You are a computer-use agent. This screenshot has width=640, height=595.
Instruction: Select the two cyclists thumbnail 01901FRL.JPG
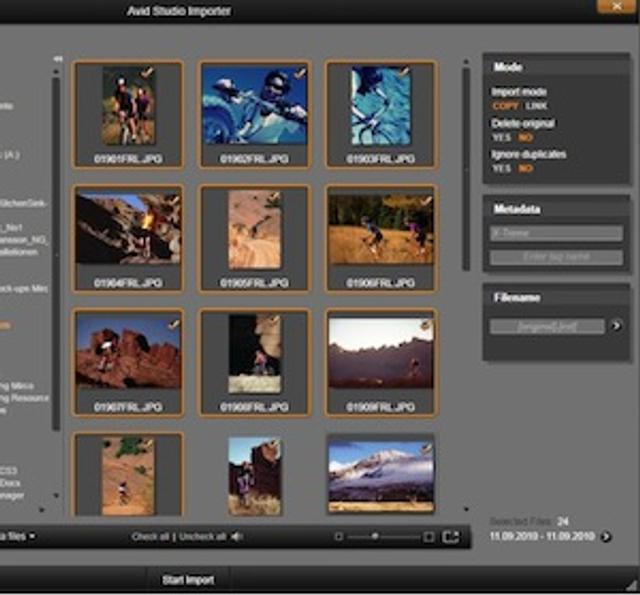pyautogui.click(x=128, y=115)
